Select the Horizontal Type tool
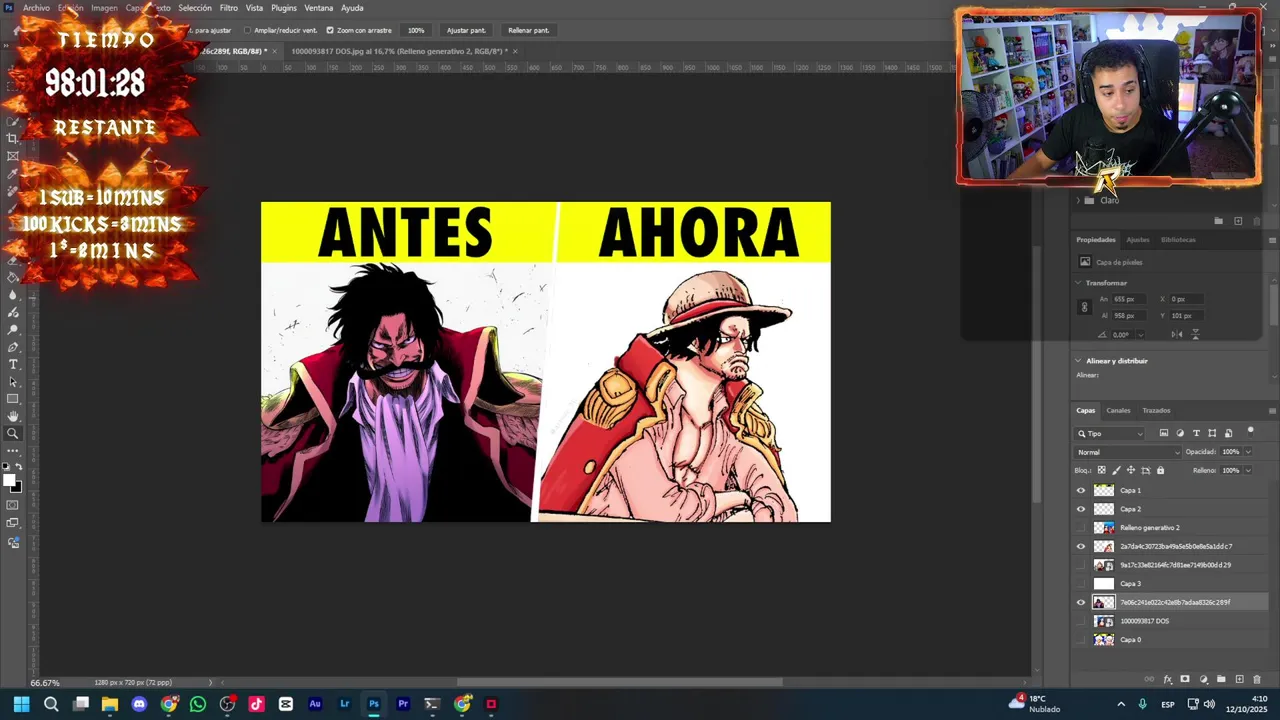This screenshot has height=720, width=1280. (x=13, y=364)
